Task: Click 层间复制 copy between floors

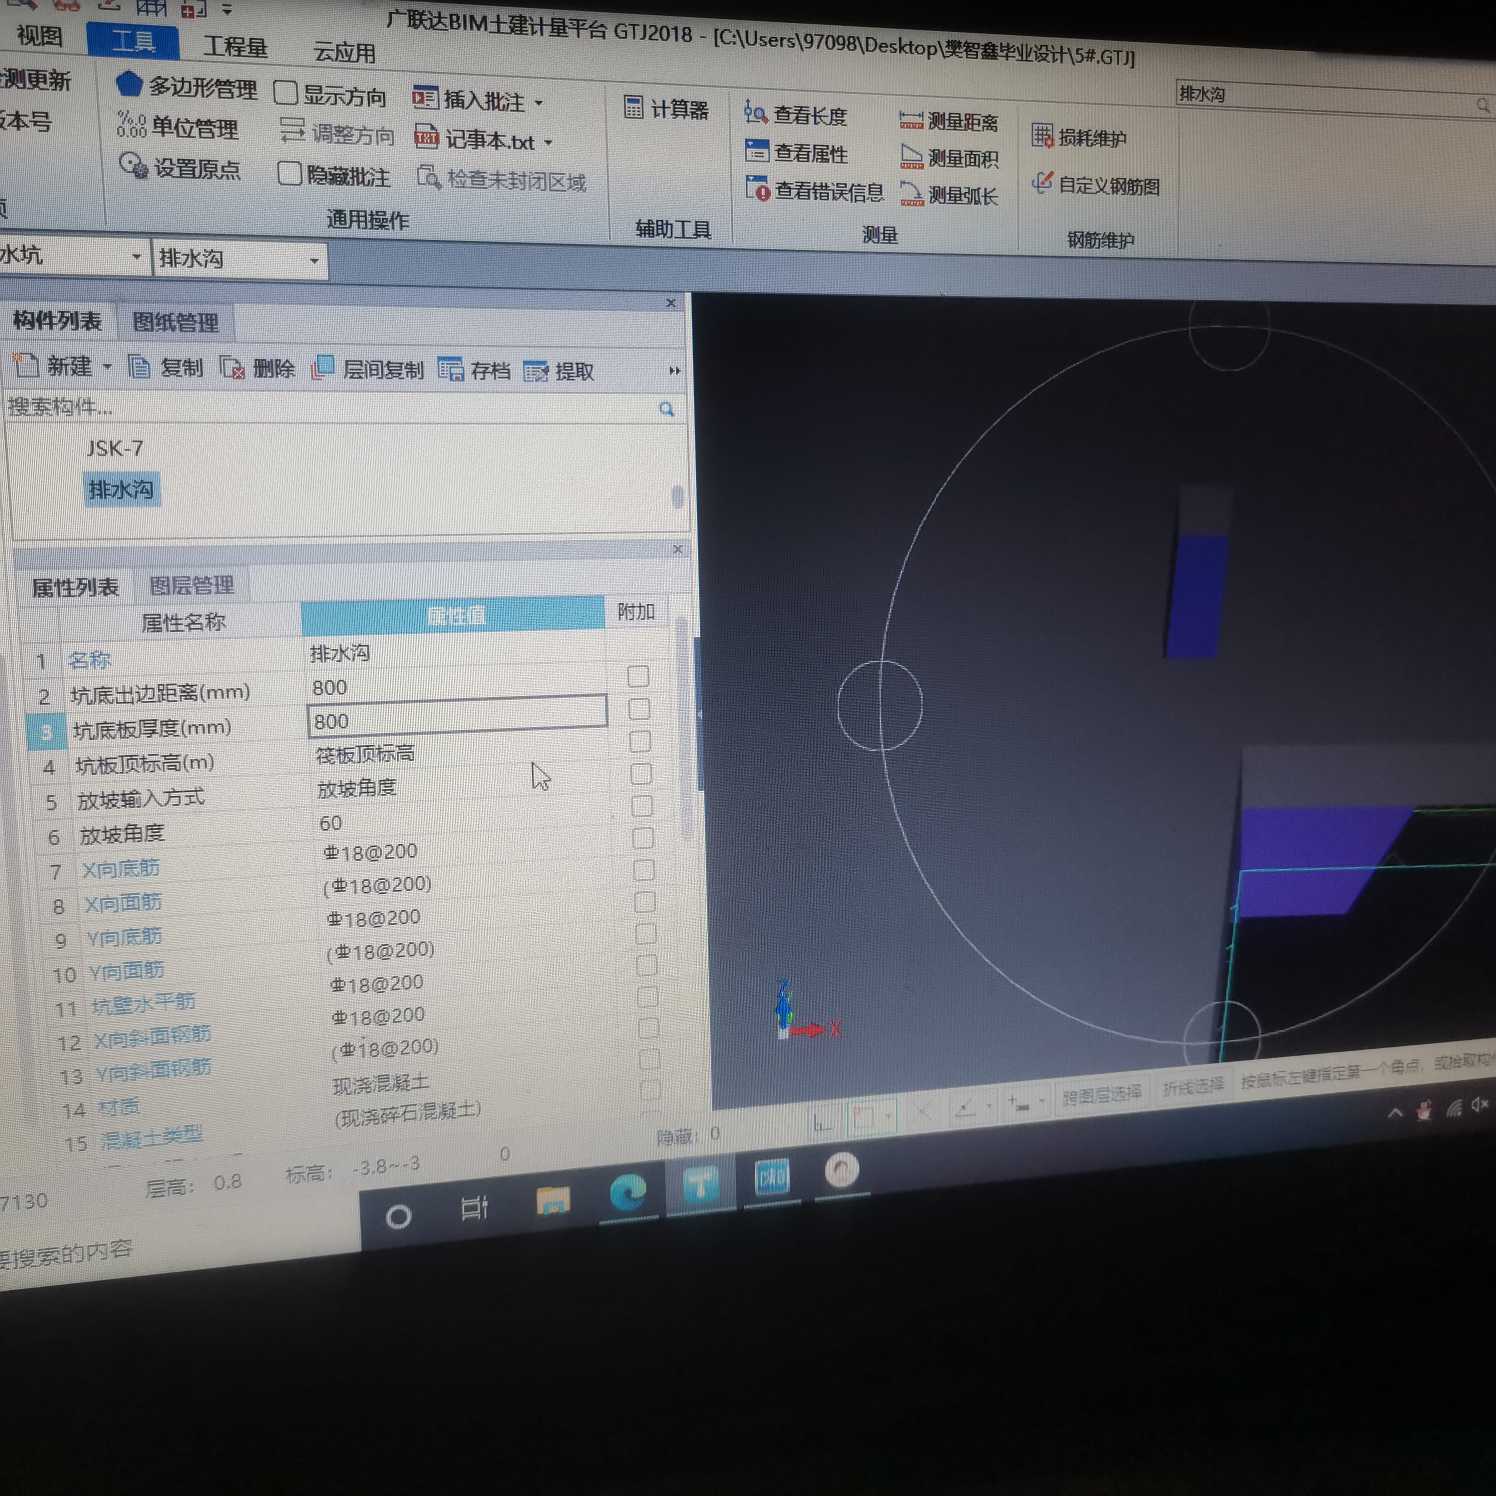Action: click(367, 370)
